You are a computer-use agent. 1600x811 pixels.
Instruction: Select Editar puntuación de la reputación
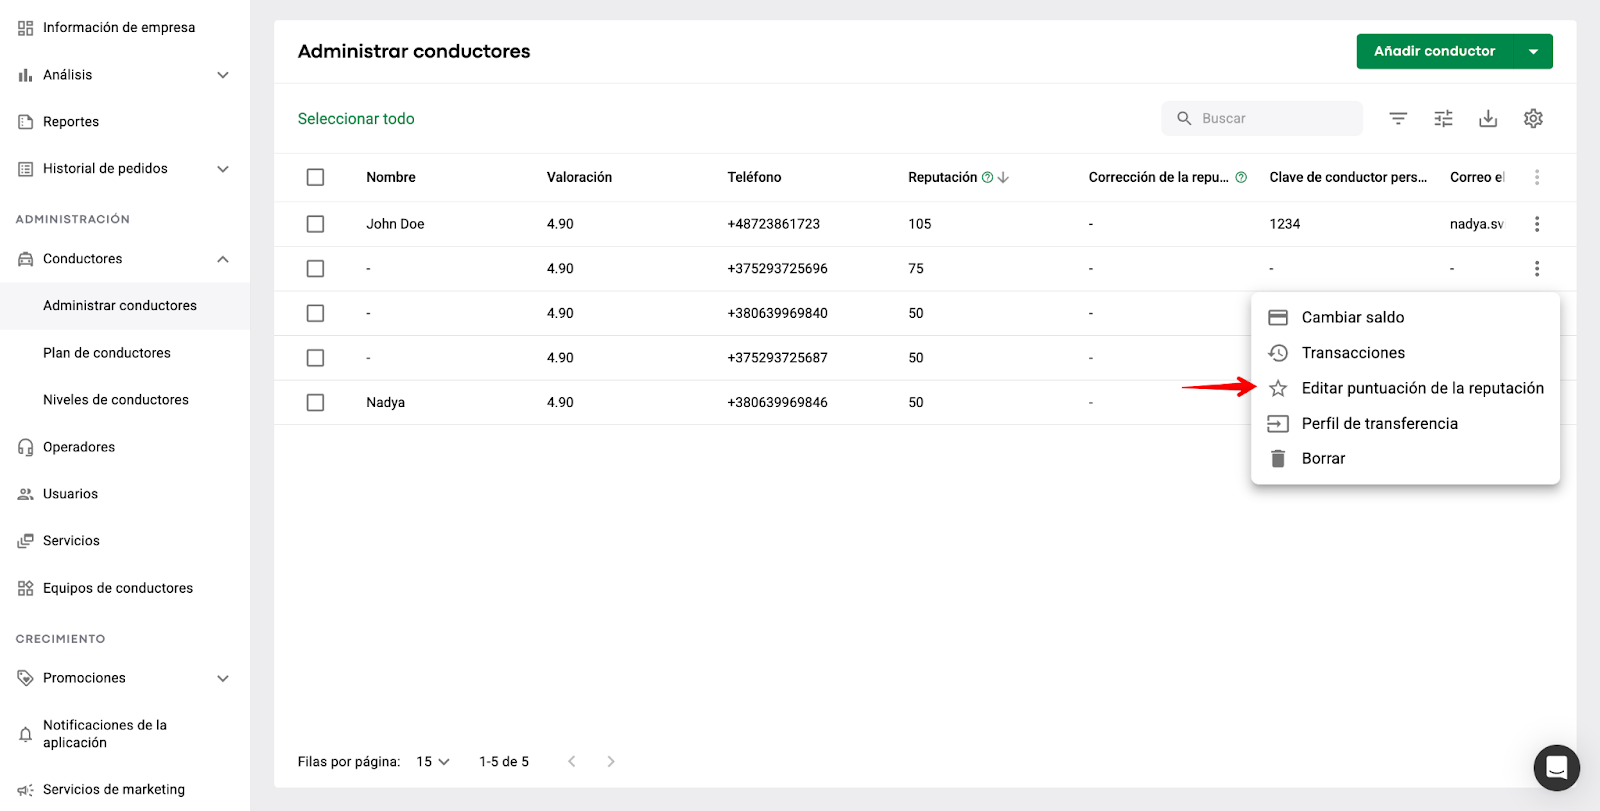coord(1405,388)
